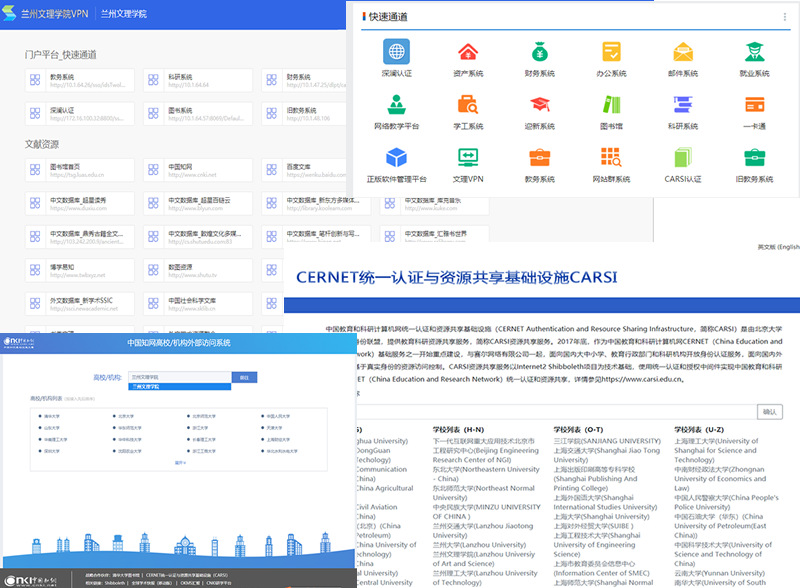Open the 数图资源 resource card
800x588 pixels.
(198, 270)
